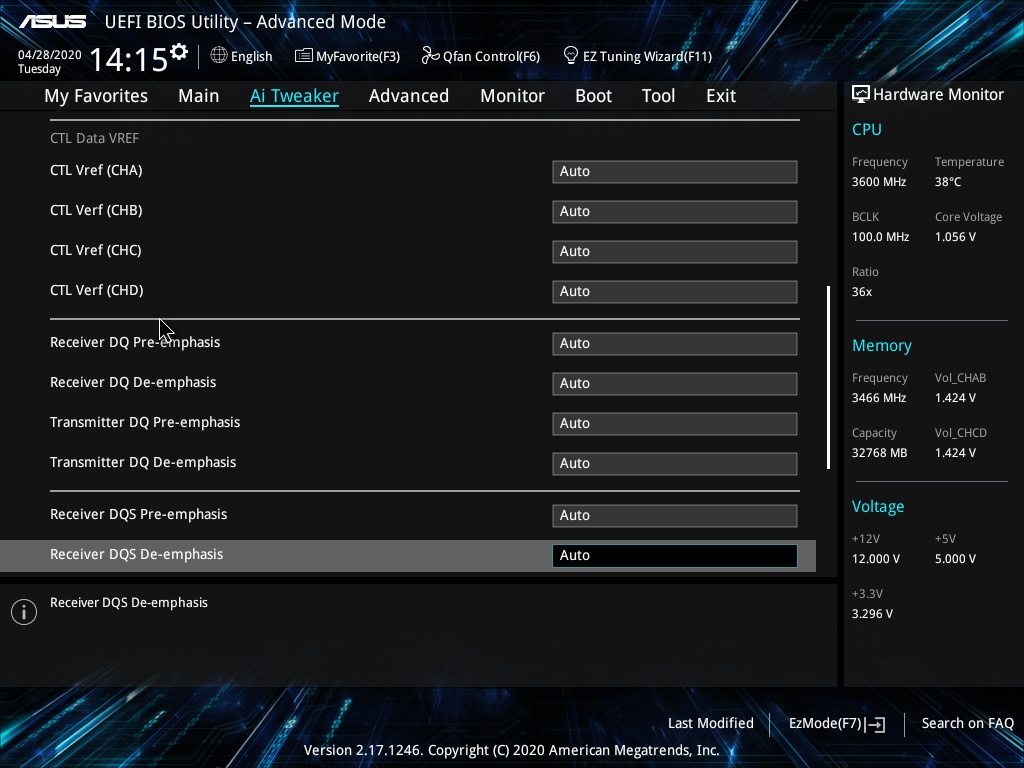This screenshot has width=1024, height=768.
Task: Open CTL Vref (CHC) Auto field
Action: [x=675, y=251]
